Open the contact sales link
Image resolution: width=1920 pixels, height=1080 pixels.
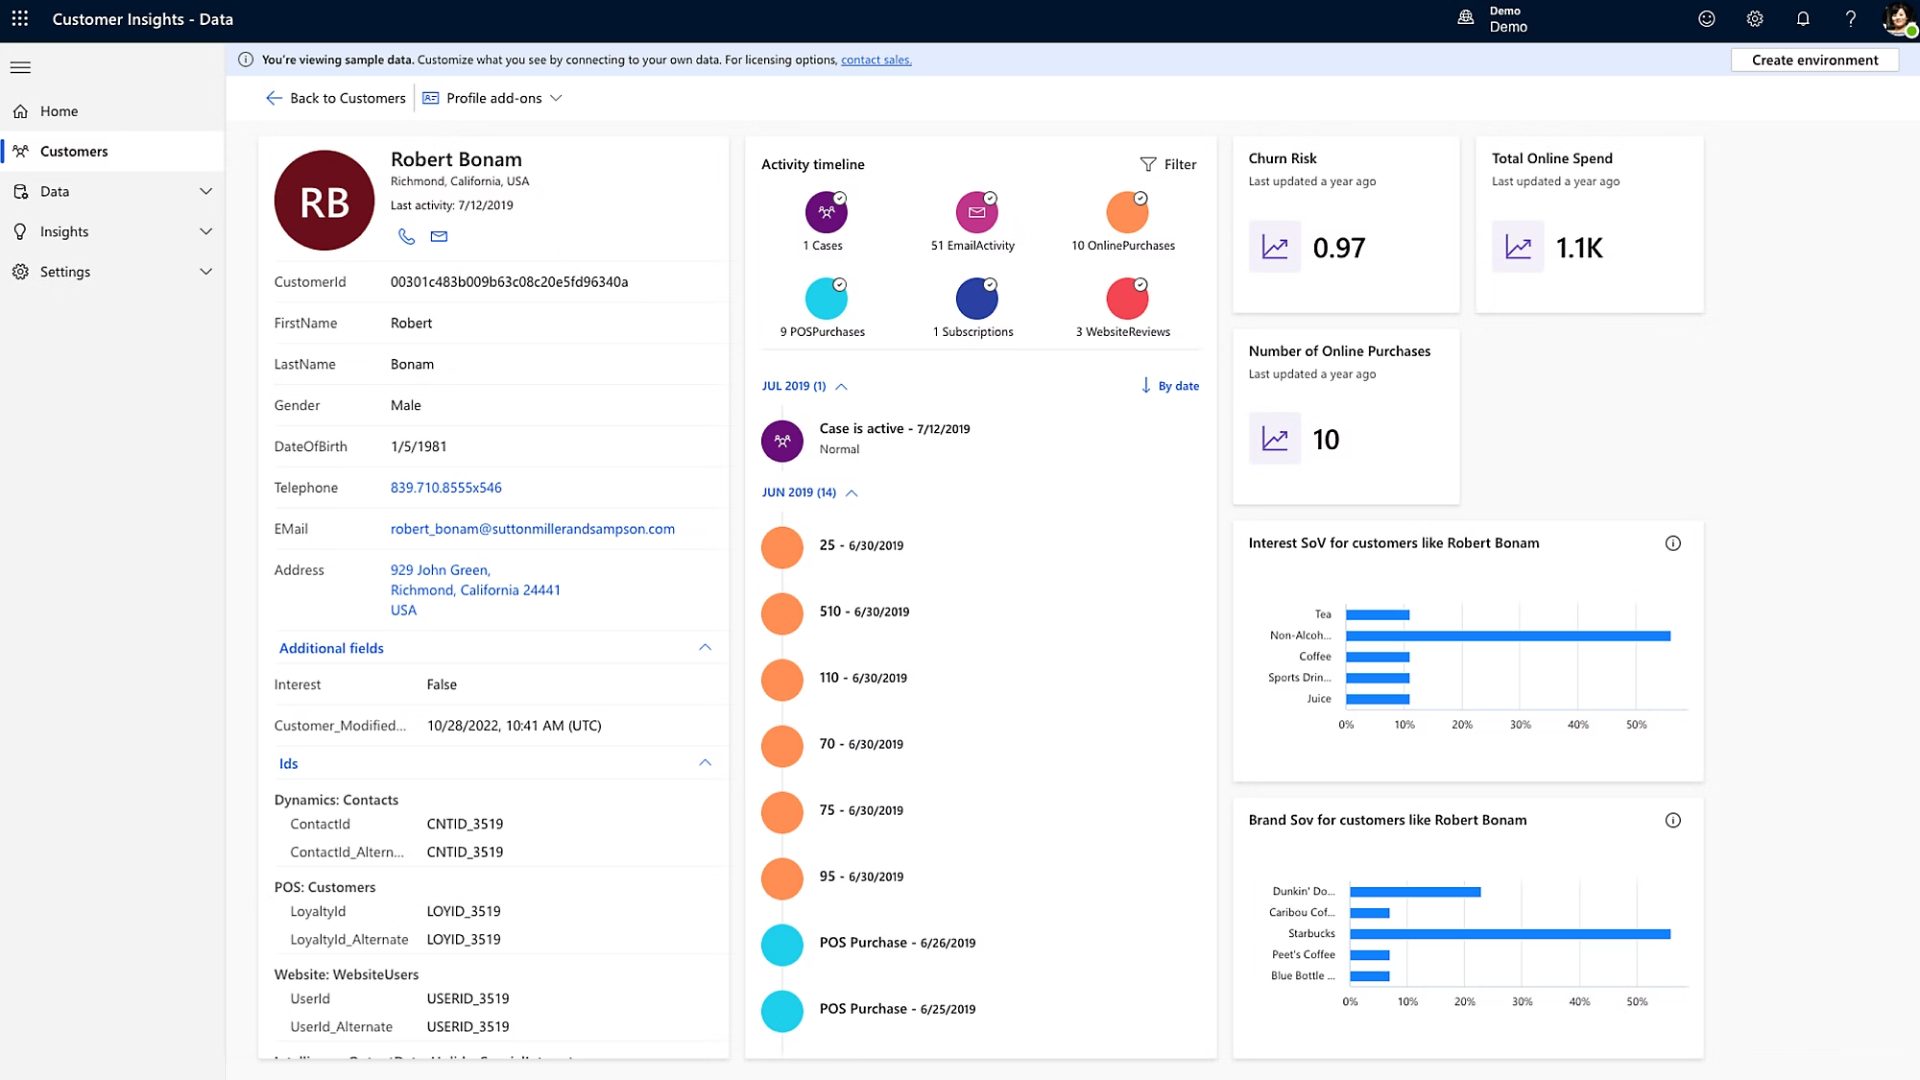click(x=875, y=60)
